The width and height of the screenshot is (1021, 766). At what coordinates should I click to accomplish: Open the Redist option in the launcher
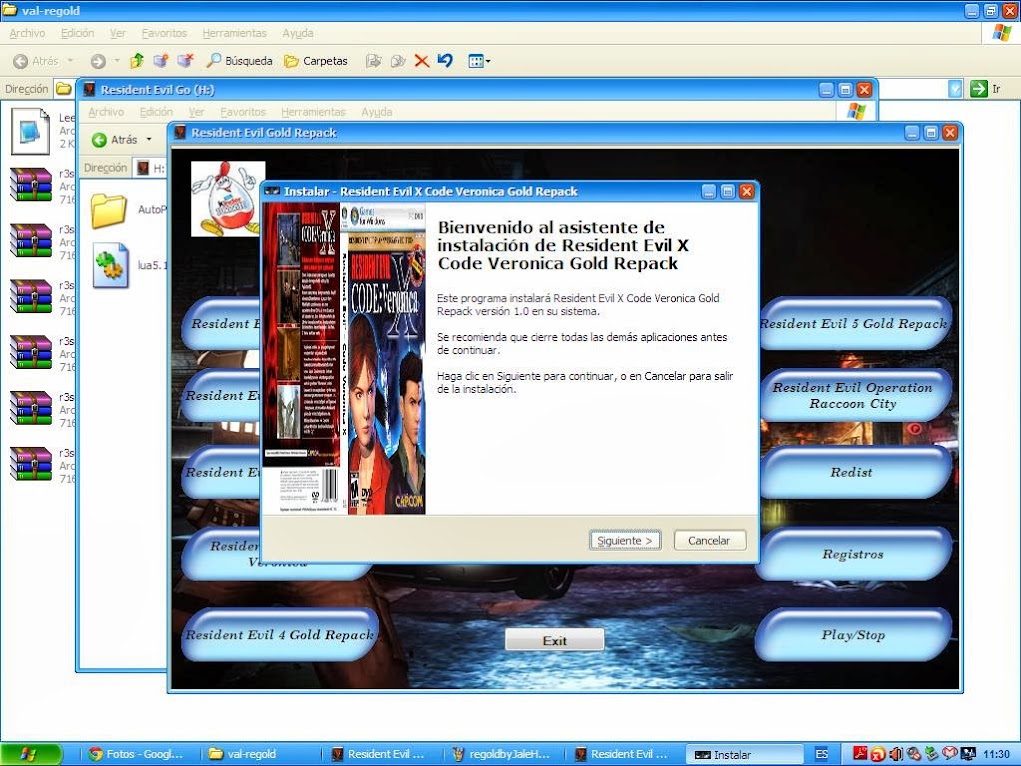pyautogui.click(x=853, y=472)
